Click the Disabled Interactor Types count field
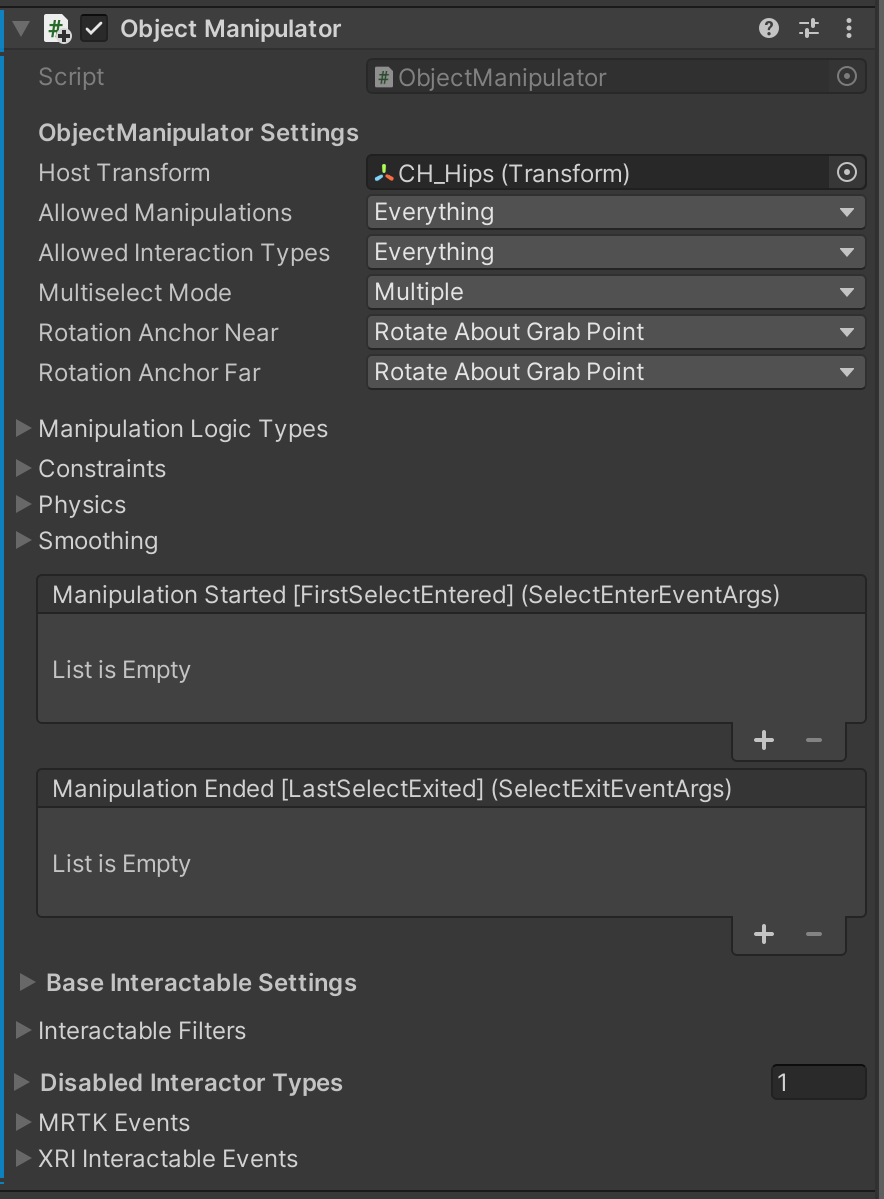Viewport: 884px width, 1199px height. [x=817, y=1083]
